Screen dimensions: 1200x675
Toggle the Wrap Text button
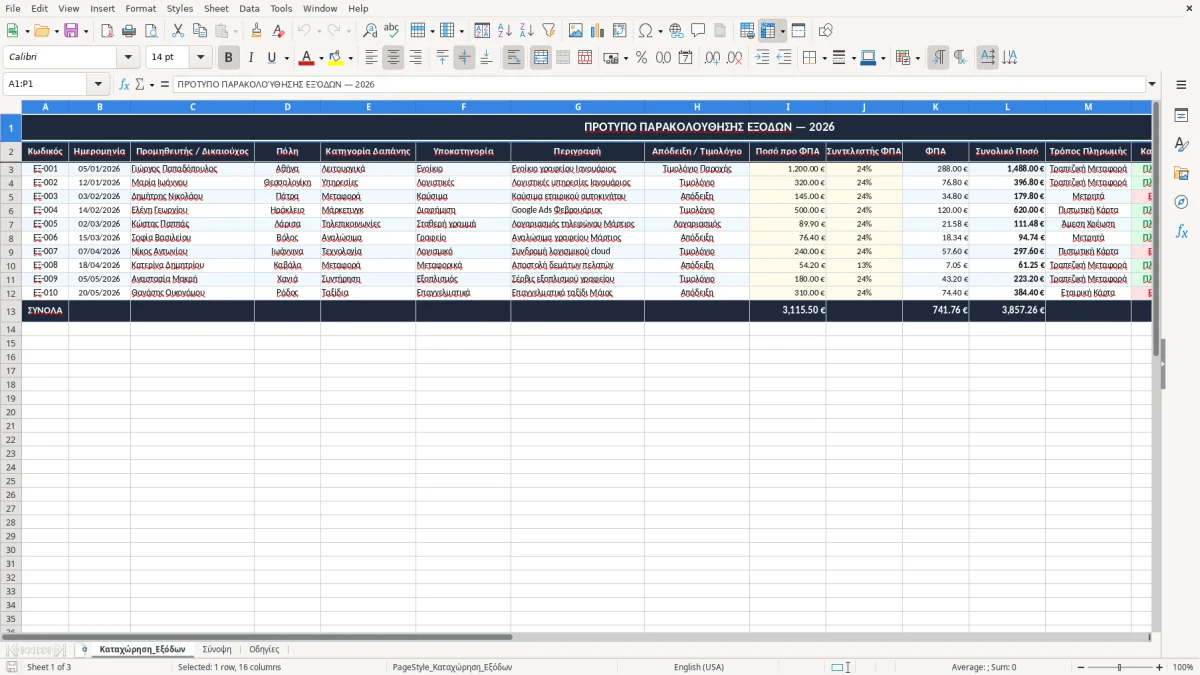[514, 58]
